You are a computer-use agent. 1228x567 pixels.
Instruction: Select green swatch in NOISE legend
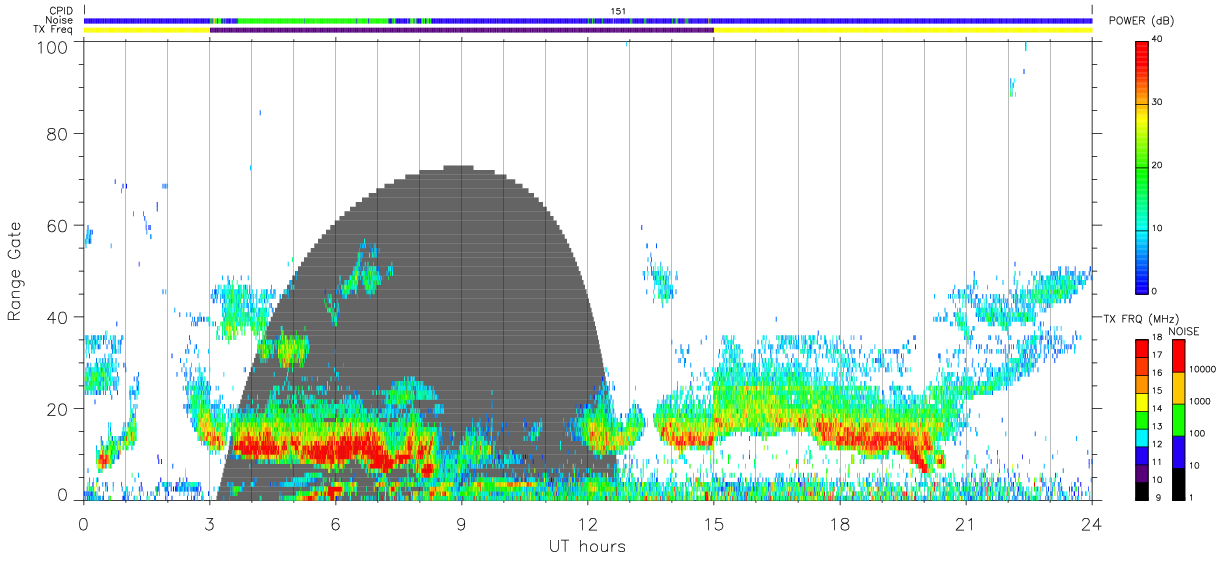[x=1179, y=419]
